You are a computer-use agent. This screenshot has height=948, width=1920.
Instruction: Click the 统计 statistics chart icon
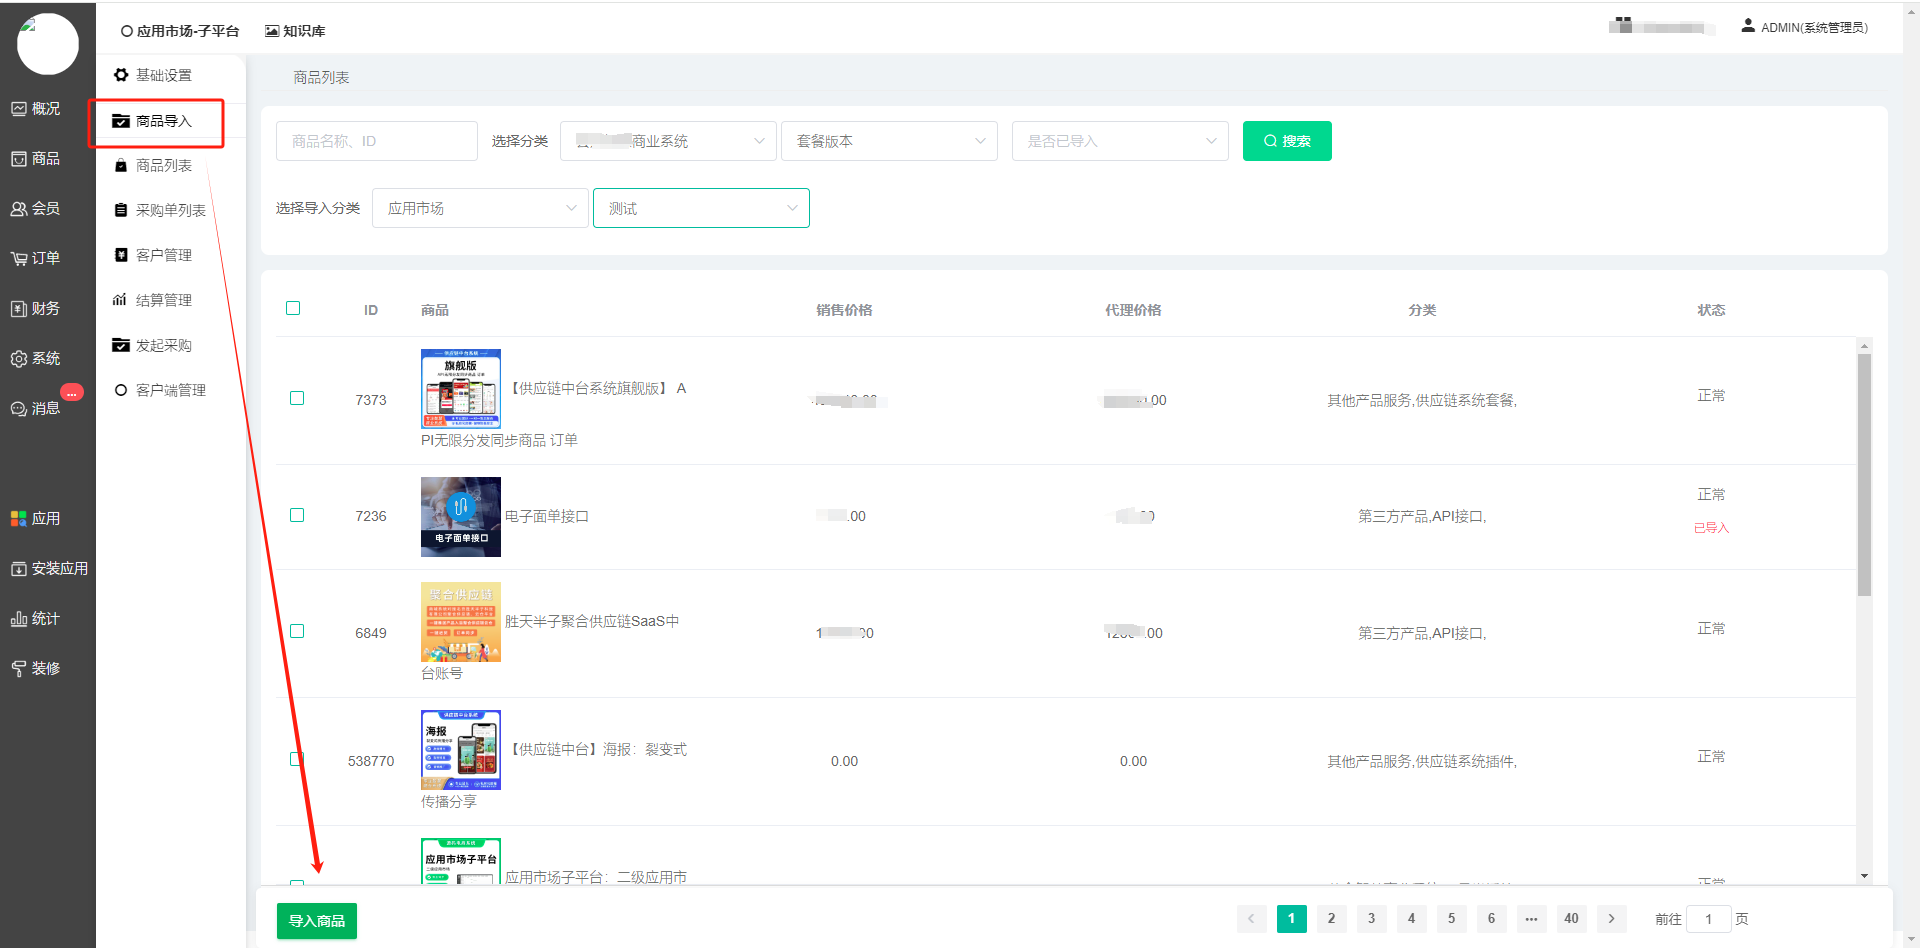[19, 619]
